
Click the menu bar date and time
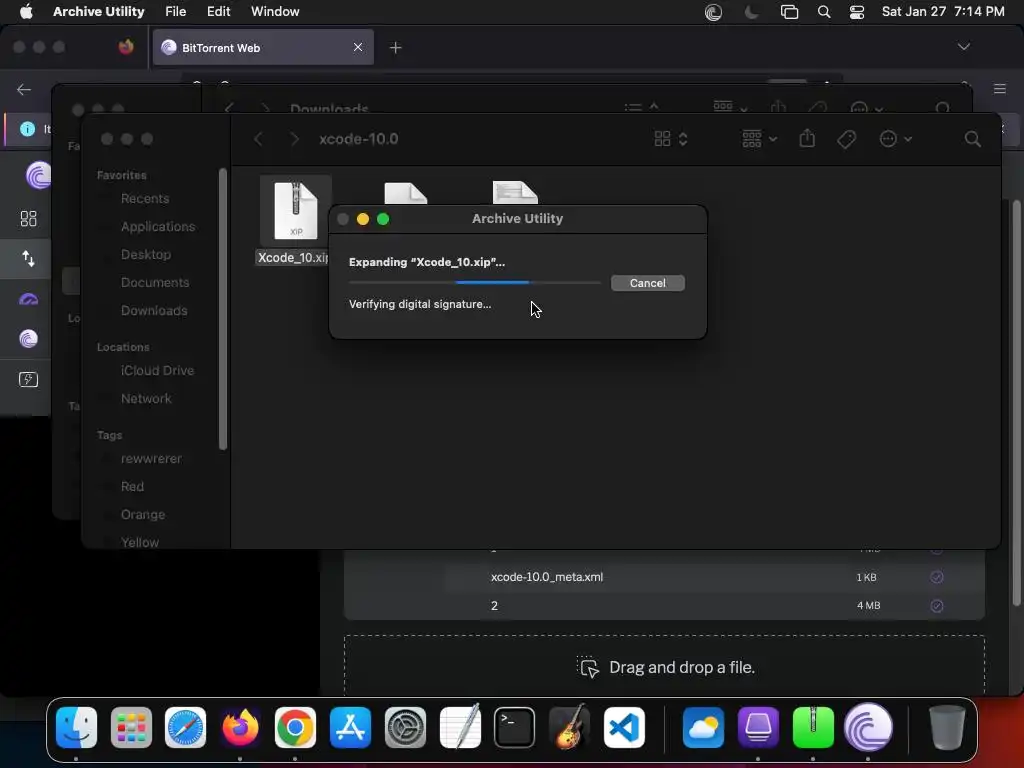point(943,12)
